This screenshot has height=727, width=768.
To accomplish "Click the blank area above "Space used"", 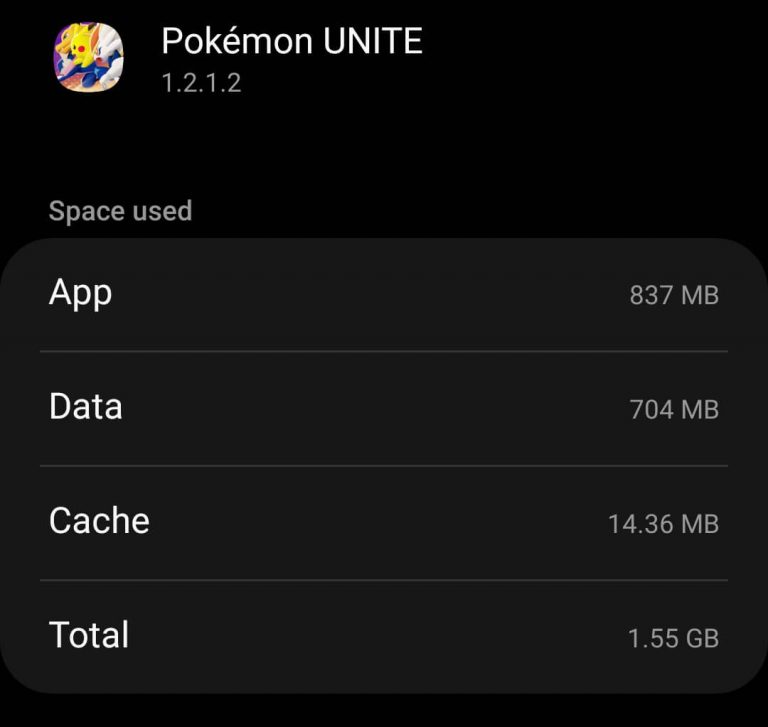I will [384, 150].
